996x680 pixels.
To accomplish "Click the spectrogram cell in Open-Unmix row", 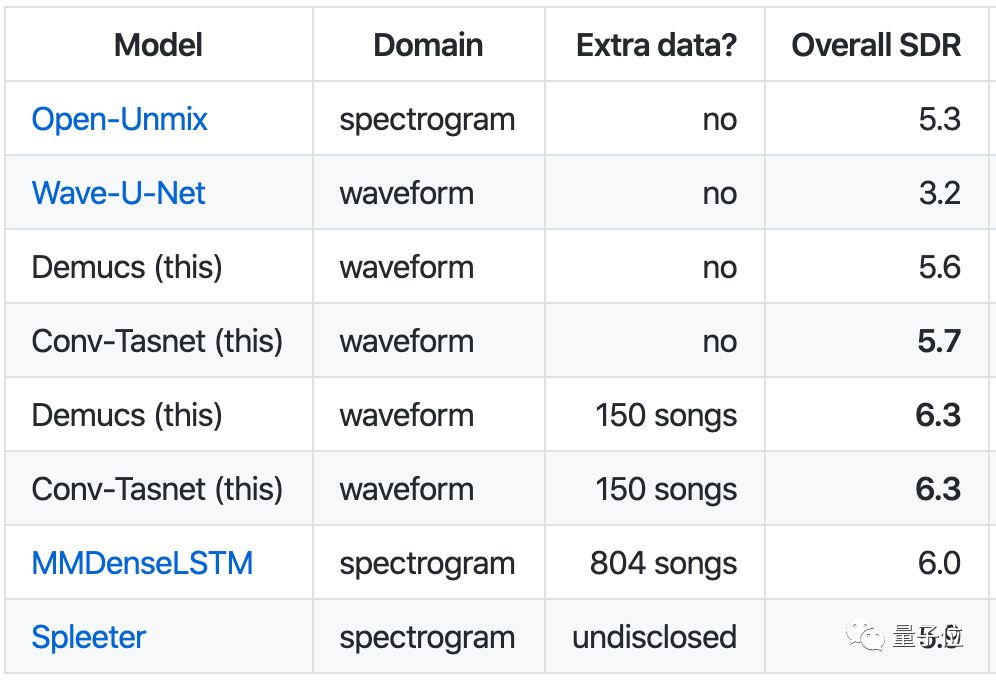I will (427, 119).
